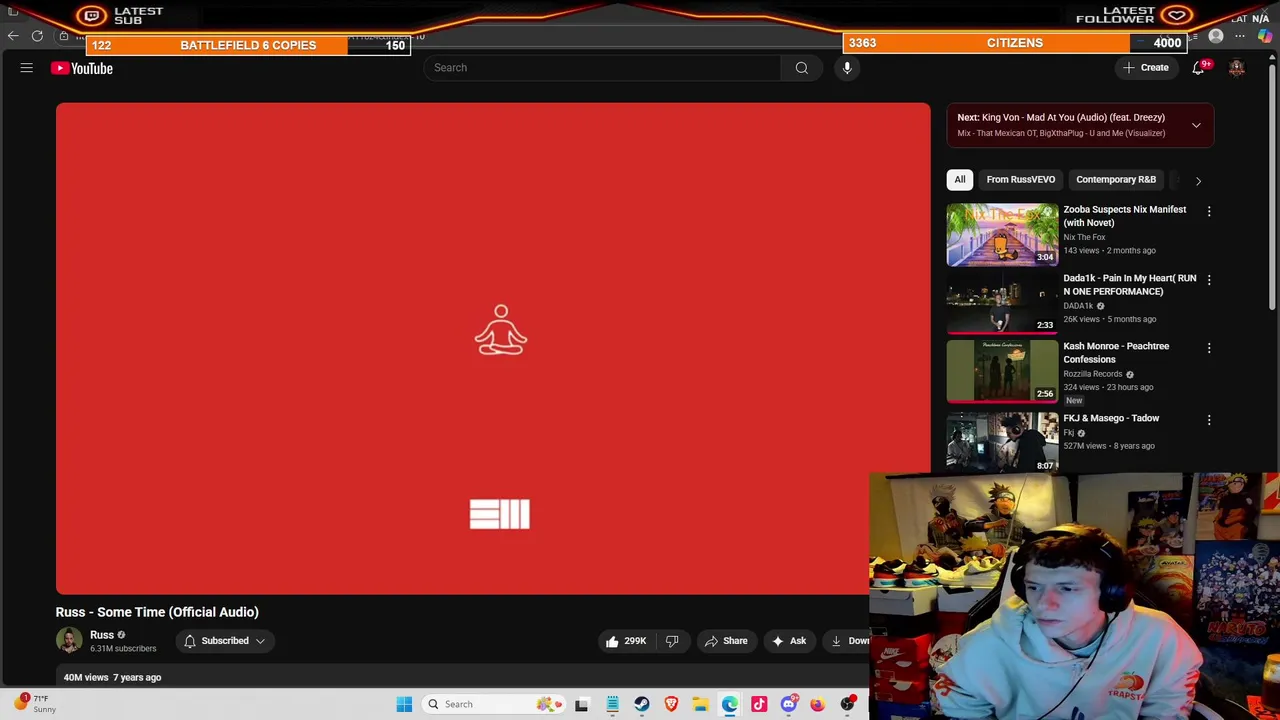Share the video

726,641
